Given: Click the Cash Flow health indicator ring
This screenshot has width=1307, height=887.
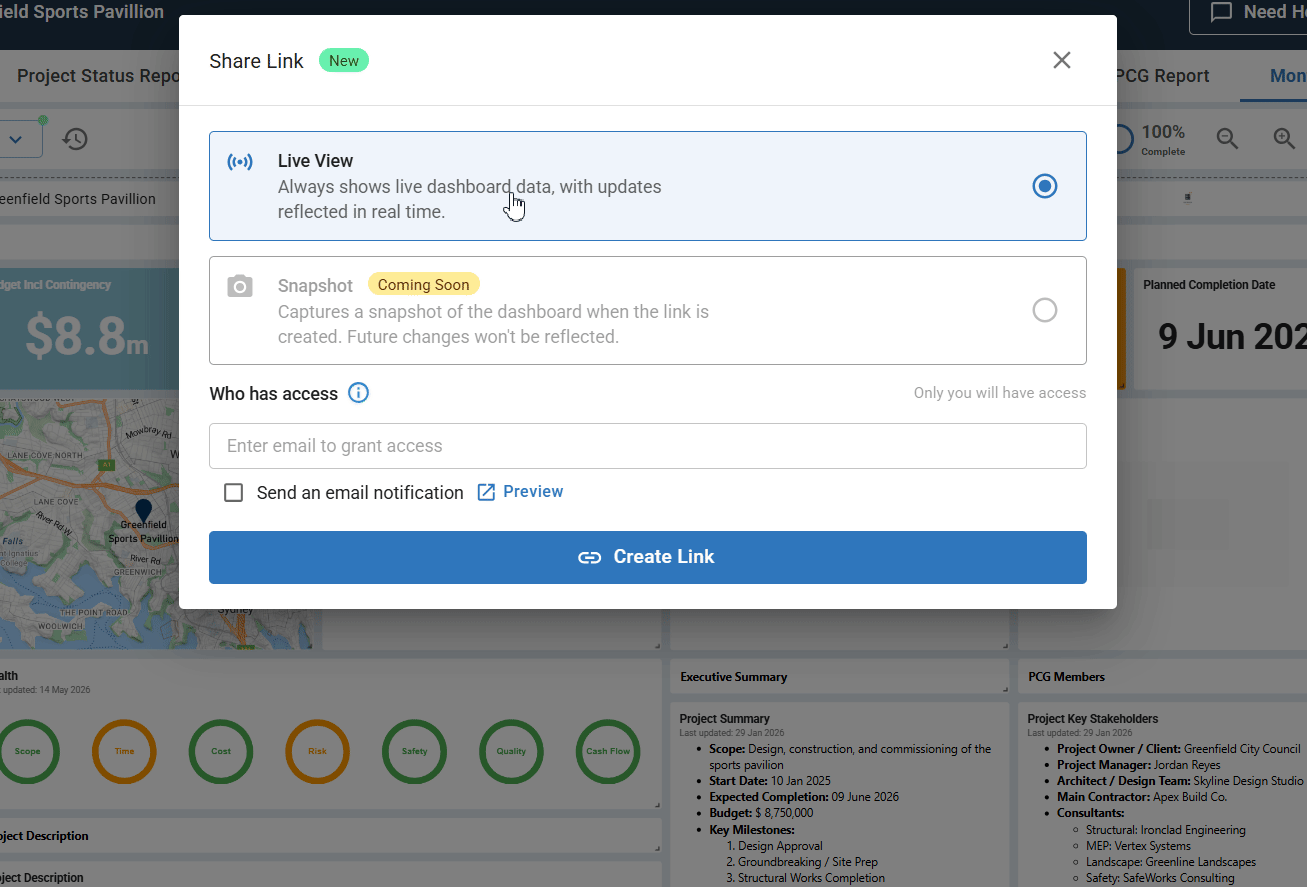Looking at the screenshot, I should tap(608, 751).
